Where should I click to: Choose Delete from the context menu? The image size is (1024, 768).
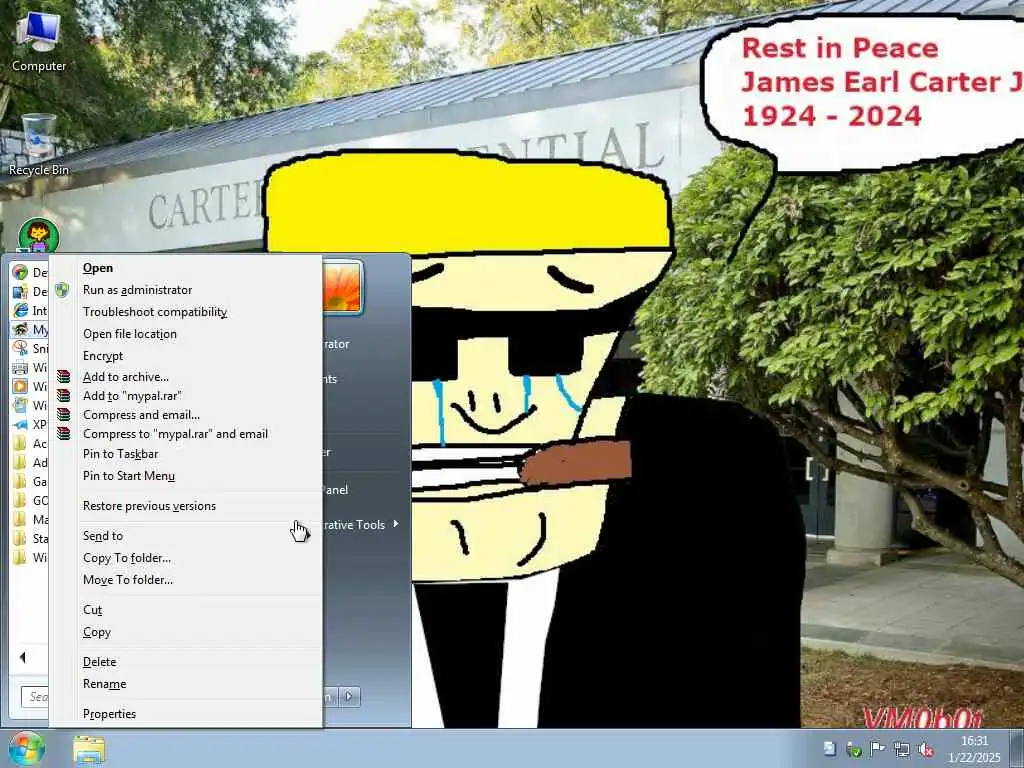point(185,662)
